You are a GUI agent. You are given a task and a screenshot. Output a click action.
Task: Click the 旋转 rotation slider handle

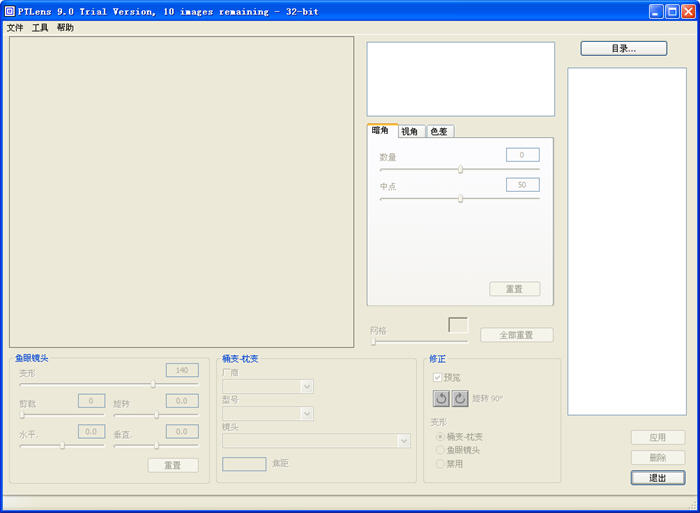click(x=156, y=415)
